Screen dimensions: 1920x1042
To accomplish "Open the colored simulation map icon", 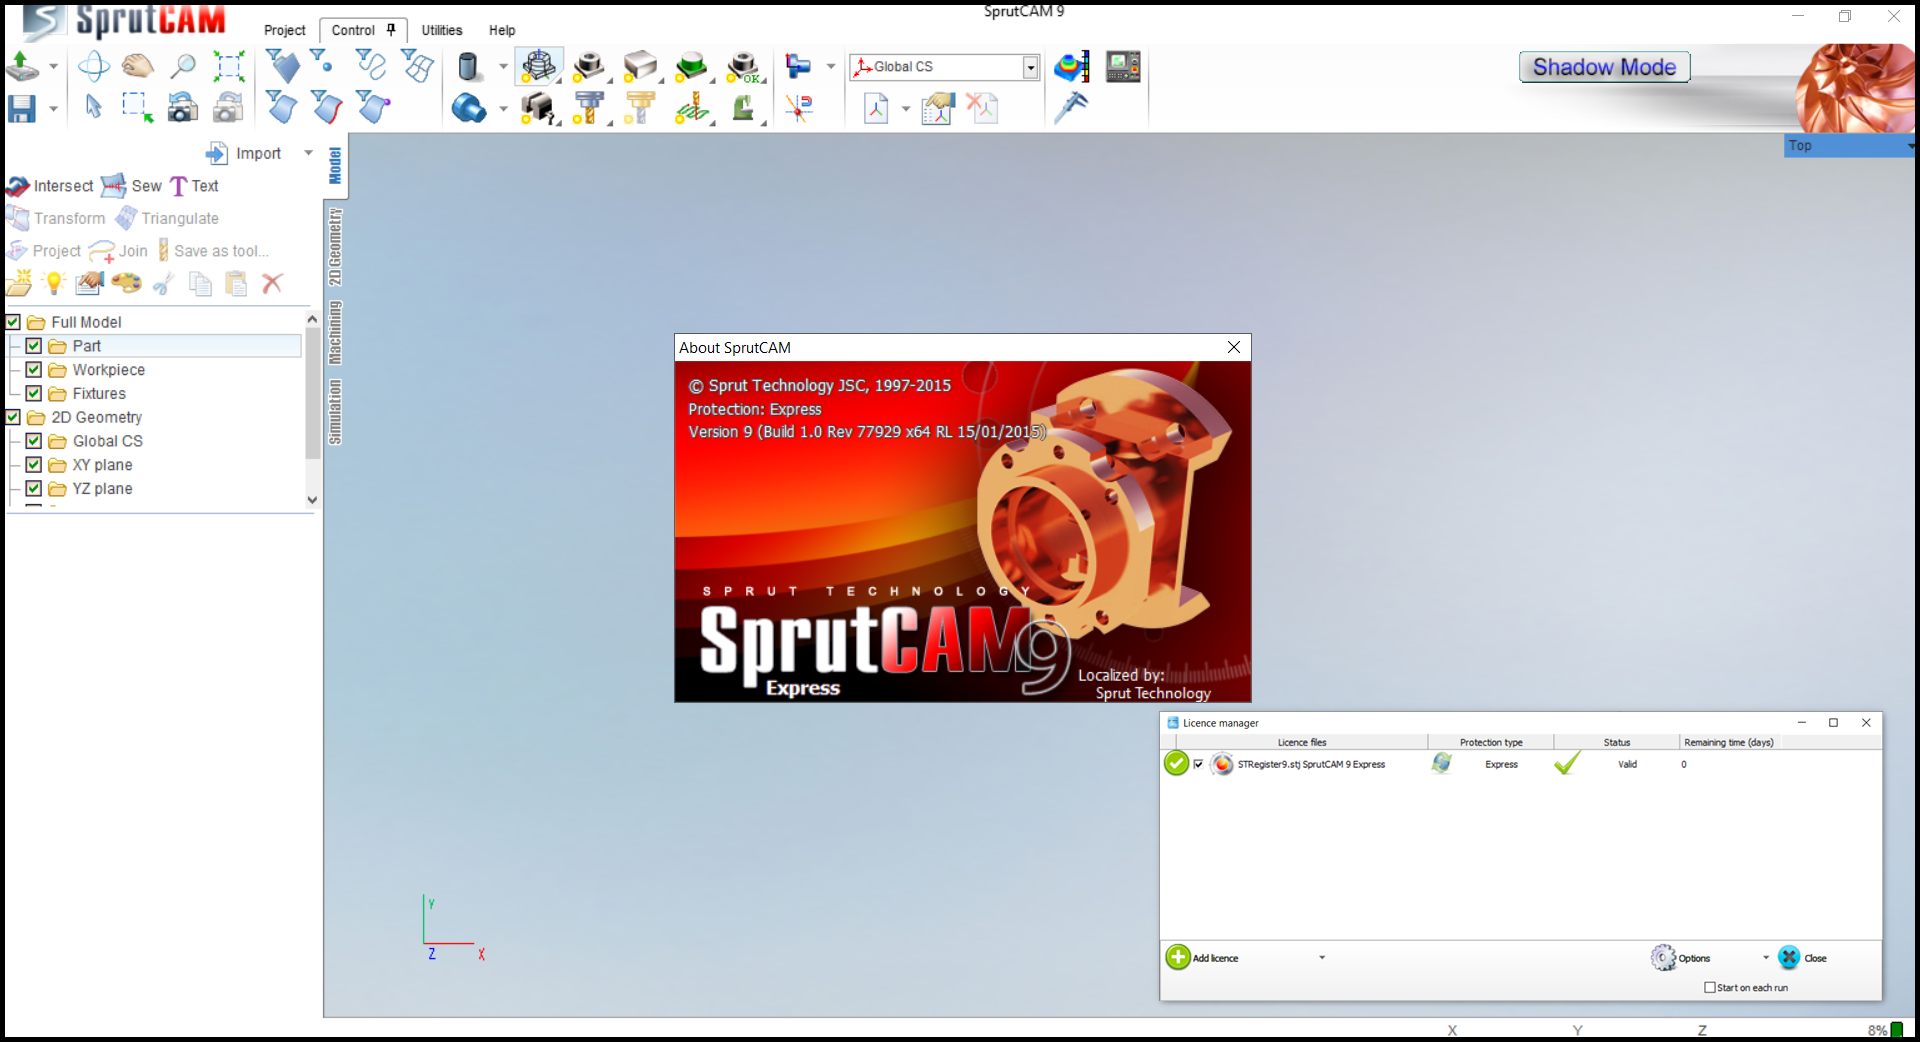I will pos(1071,67).
